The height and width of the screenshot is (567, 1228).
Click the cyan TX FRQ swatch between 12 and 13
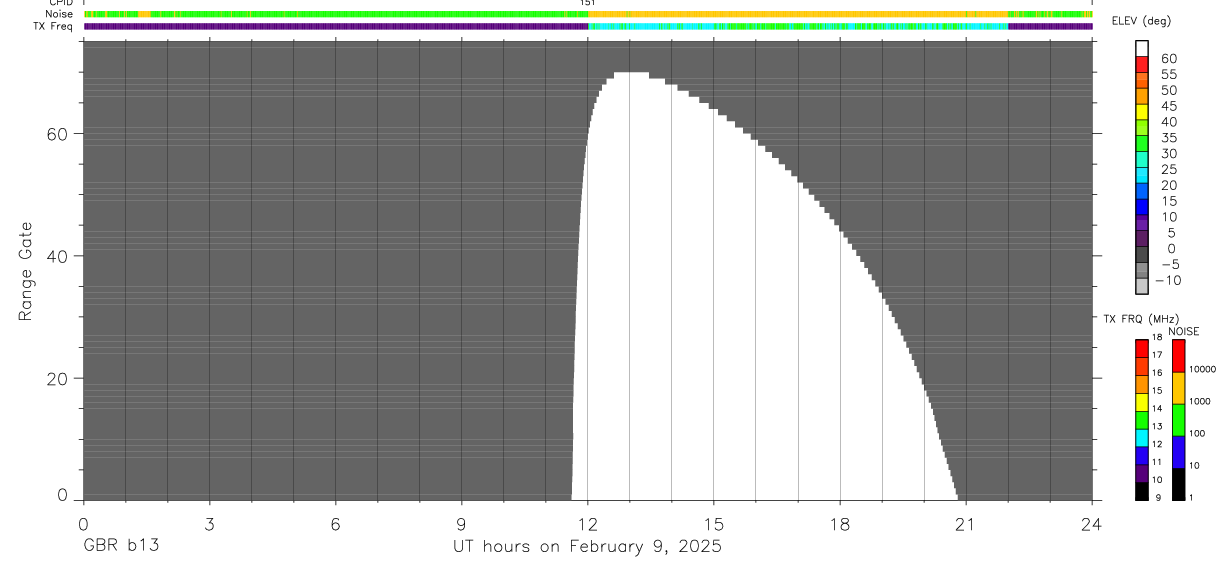pos(1142,436)
